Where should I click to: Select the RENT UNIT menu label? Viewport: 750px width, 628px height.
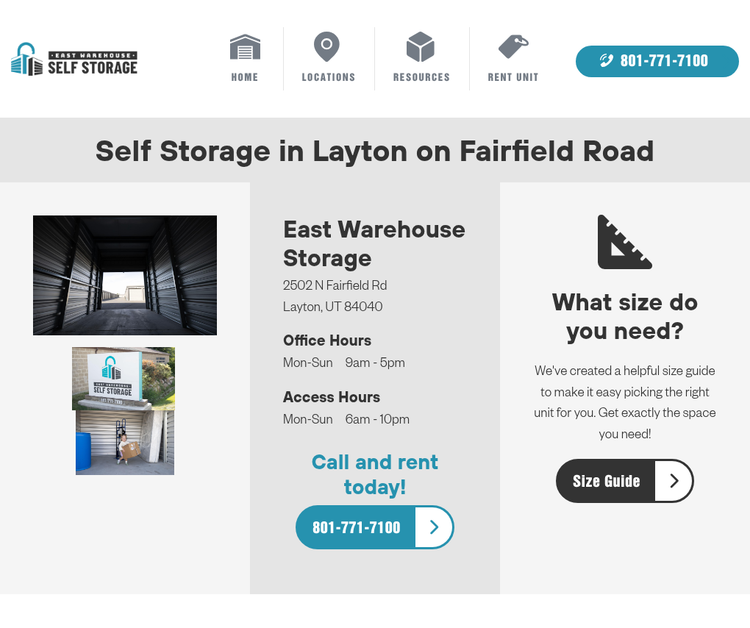point(513,77)
